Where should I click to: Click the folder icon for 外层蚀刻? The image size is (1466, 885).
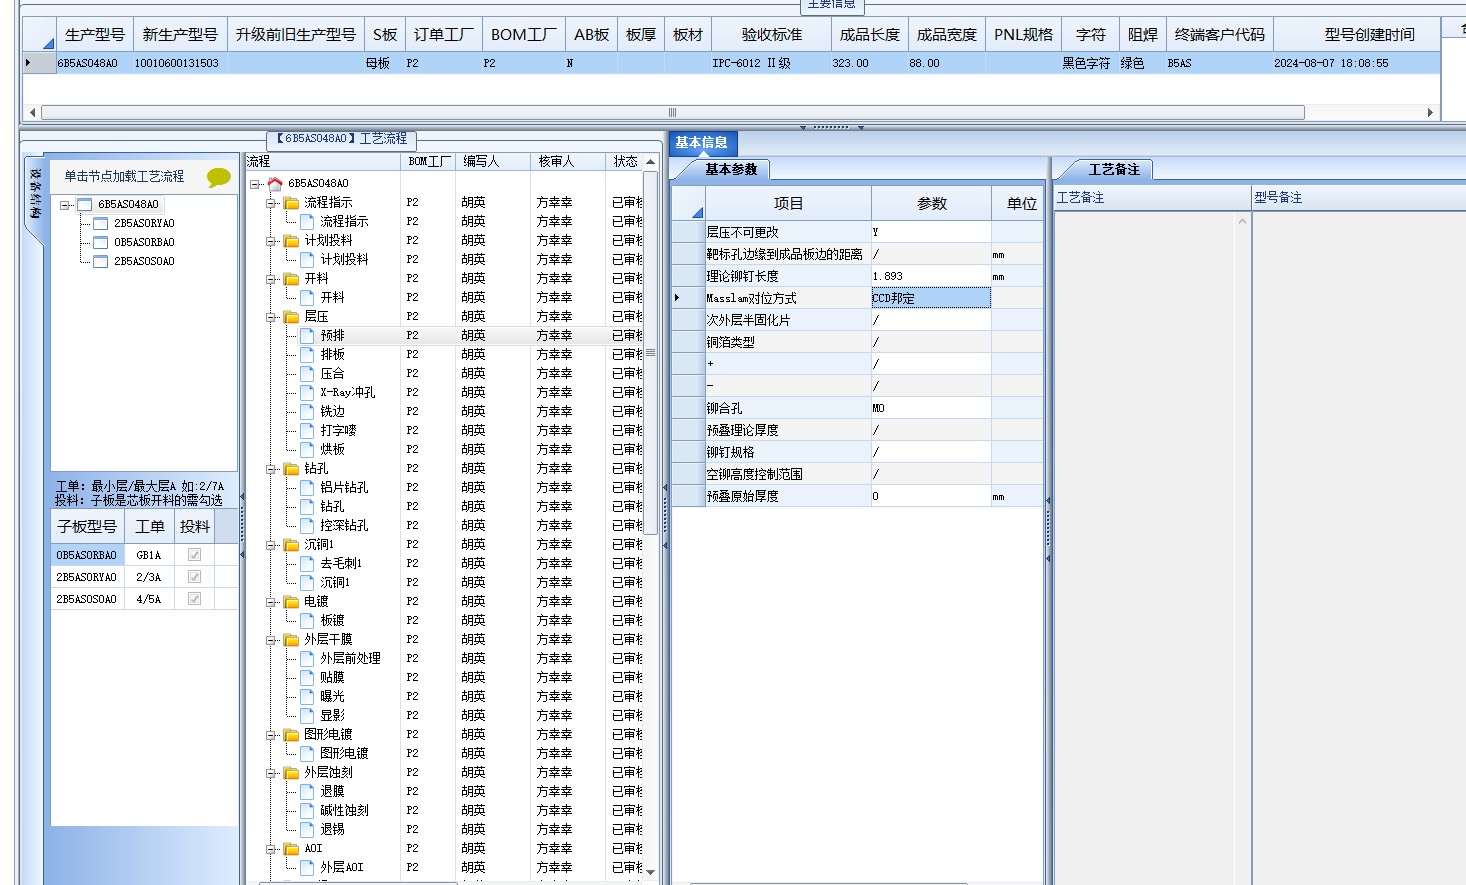[291, 772]
